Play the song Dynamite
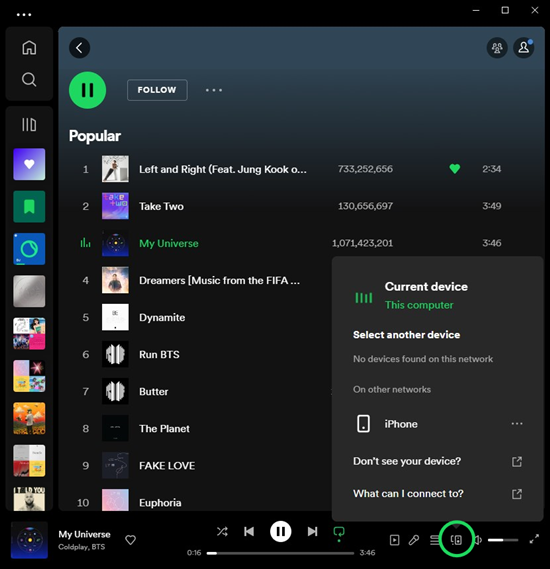The height and width of the screenshot is (569, 550). coord(162,318)
